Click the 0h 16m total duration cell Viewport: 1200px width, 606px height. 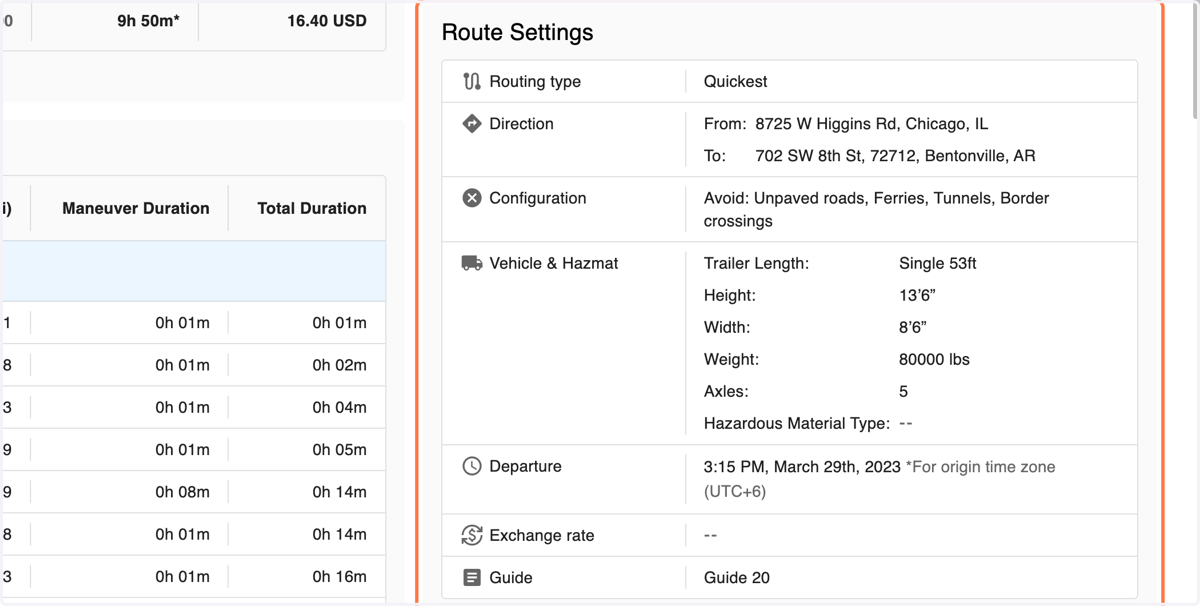(340, 576)
